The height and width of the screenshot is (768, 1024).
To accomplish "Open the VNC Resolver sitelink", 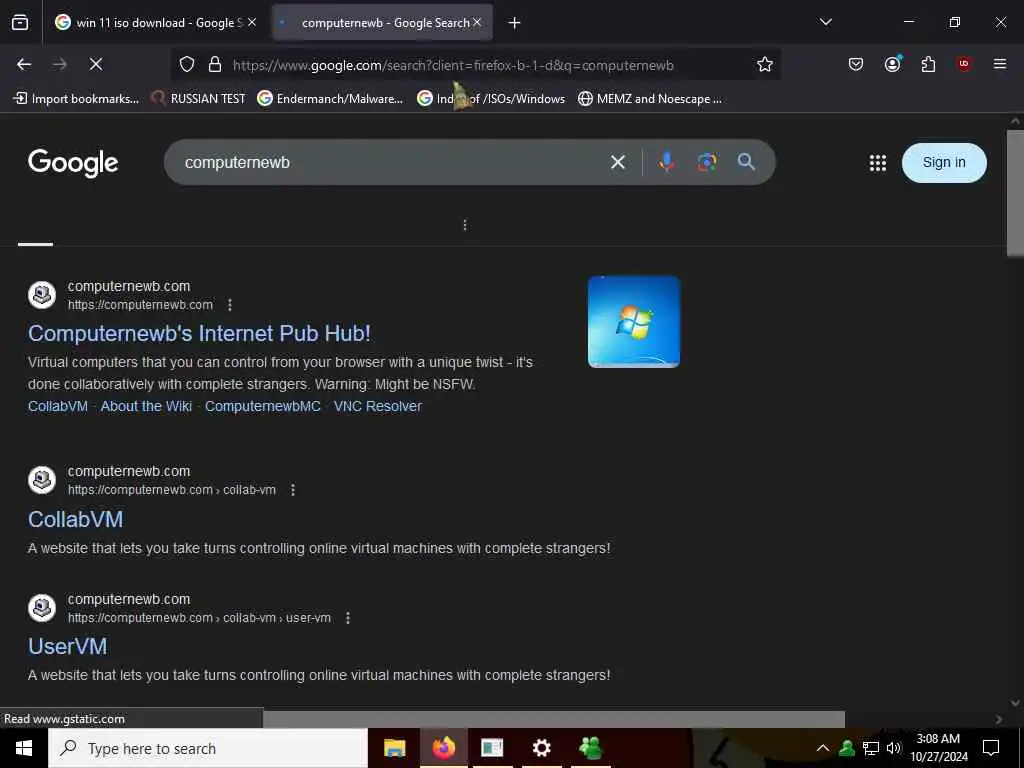I will (378, 406).
